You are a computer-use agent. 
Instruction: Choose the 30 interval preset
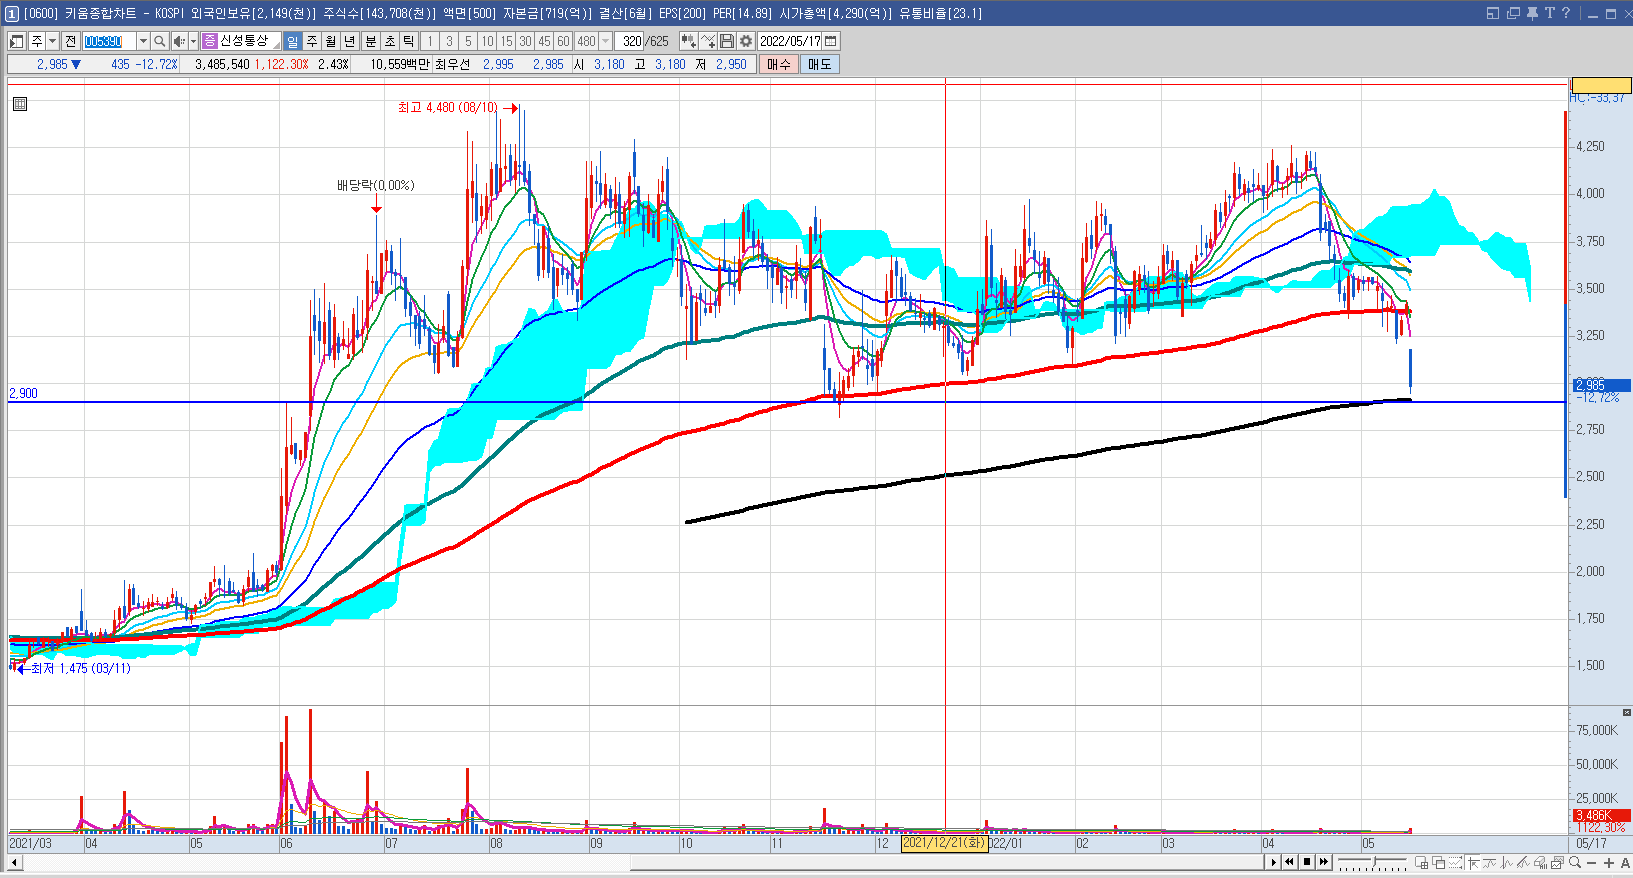point(525,41)
